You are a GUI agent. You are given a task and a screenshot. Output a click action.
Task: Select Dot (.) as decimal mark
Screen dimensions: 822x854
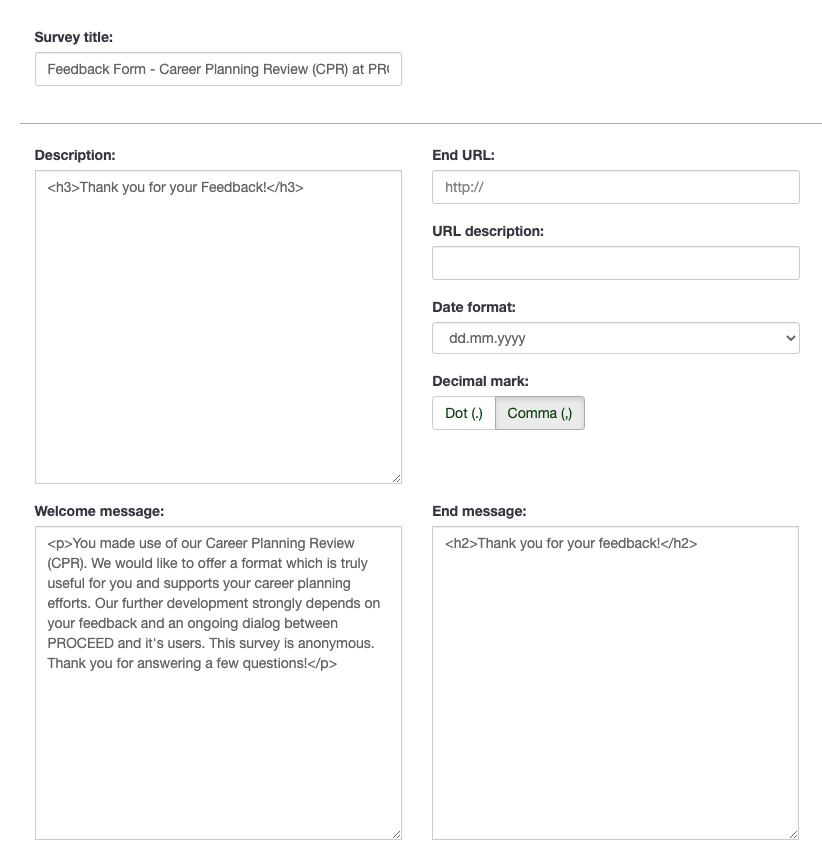[463, 413]
